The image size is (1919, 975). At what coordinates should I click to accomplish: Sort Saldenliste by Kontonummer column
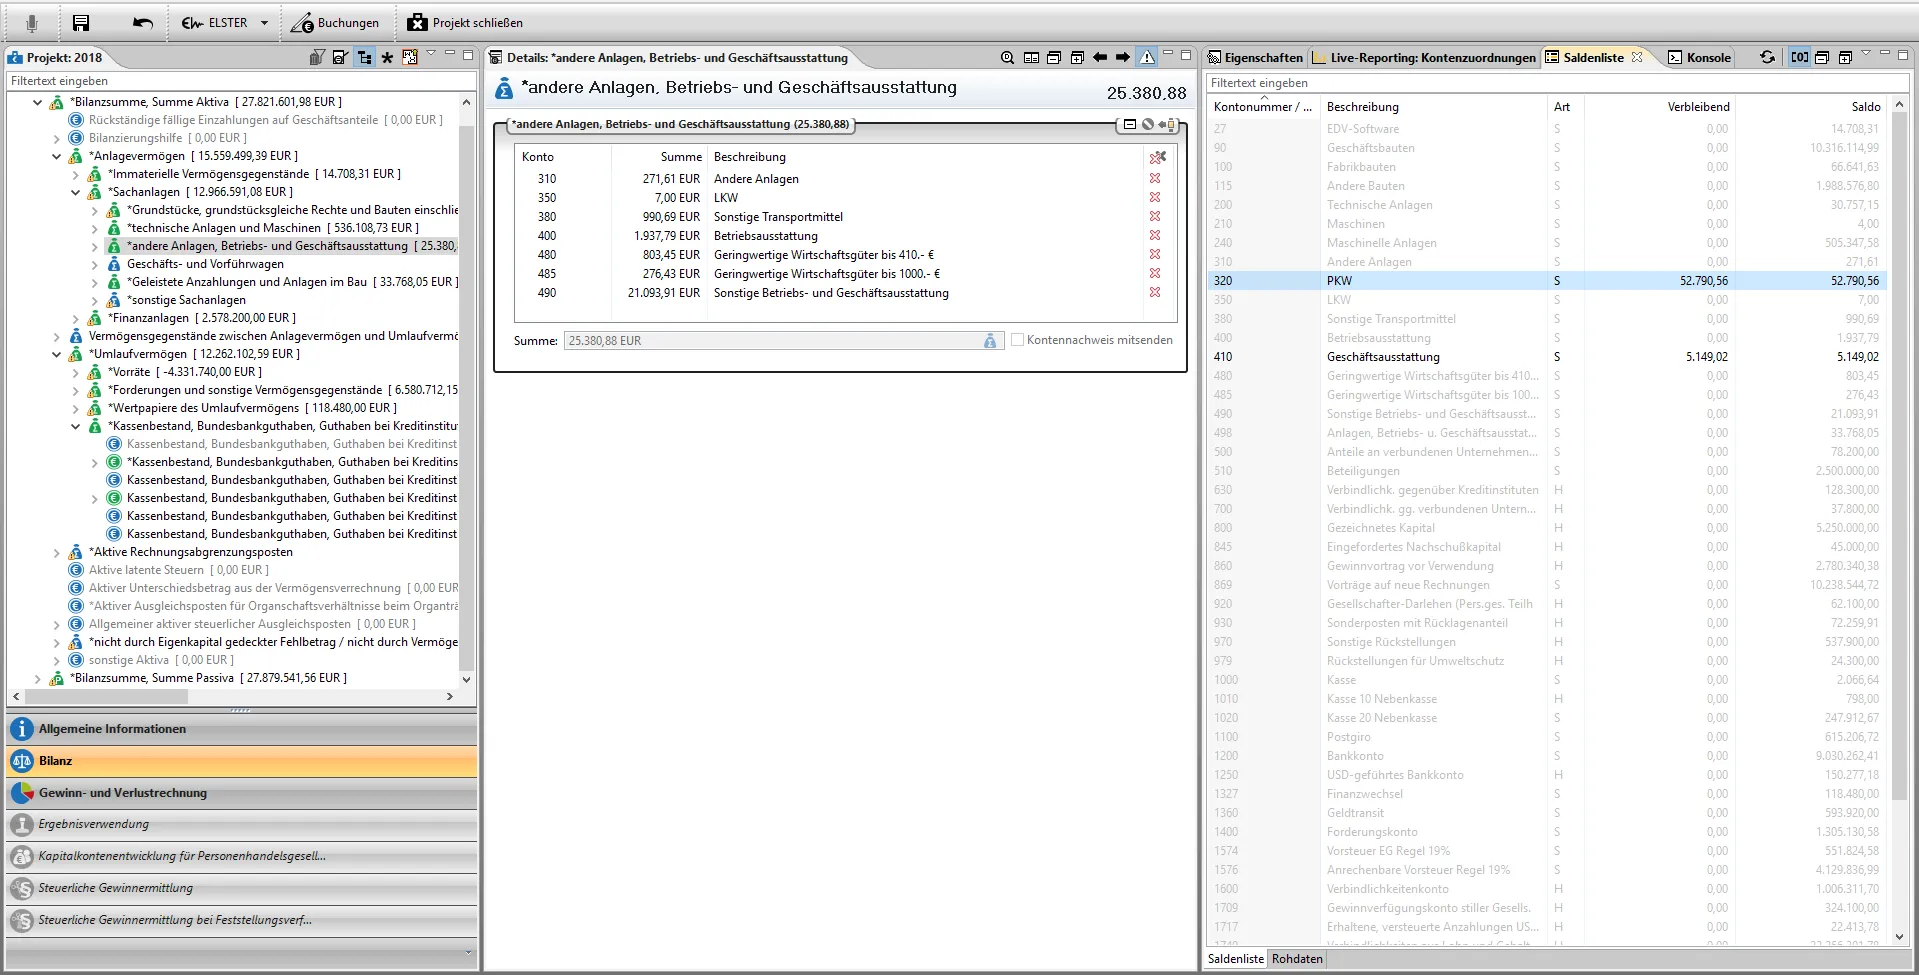point(1262,106)
